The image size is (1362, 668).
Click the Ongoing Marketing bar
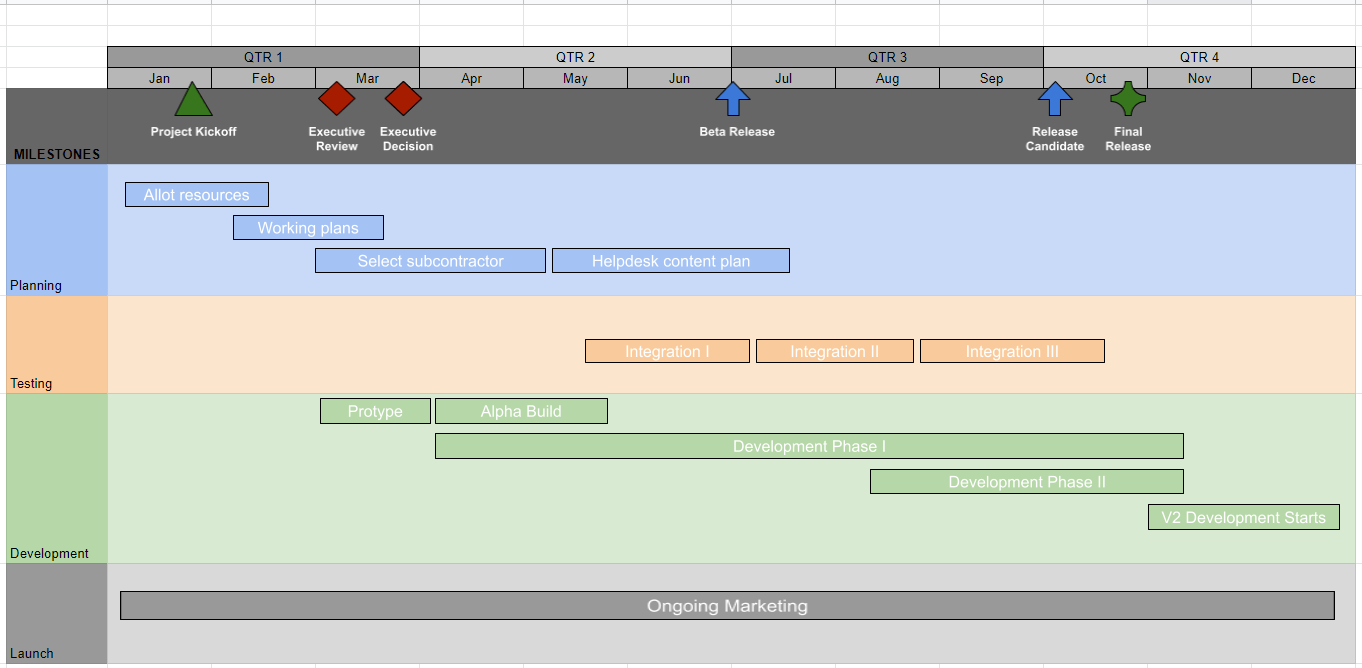point(727,605)
